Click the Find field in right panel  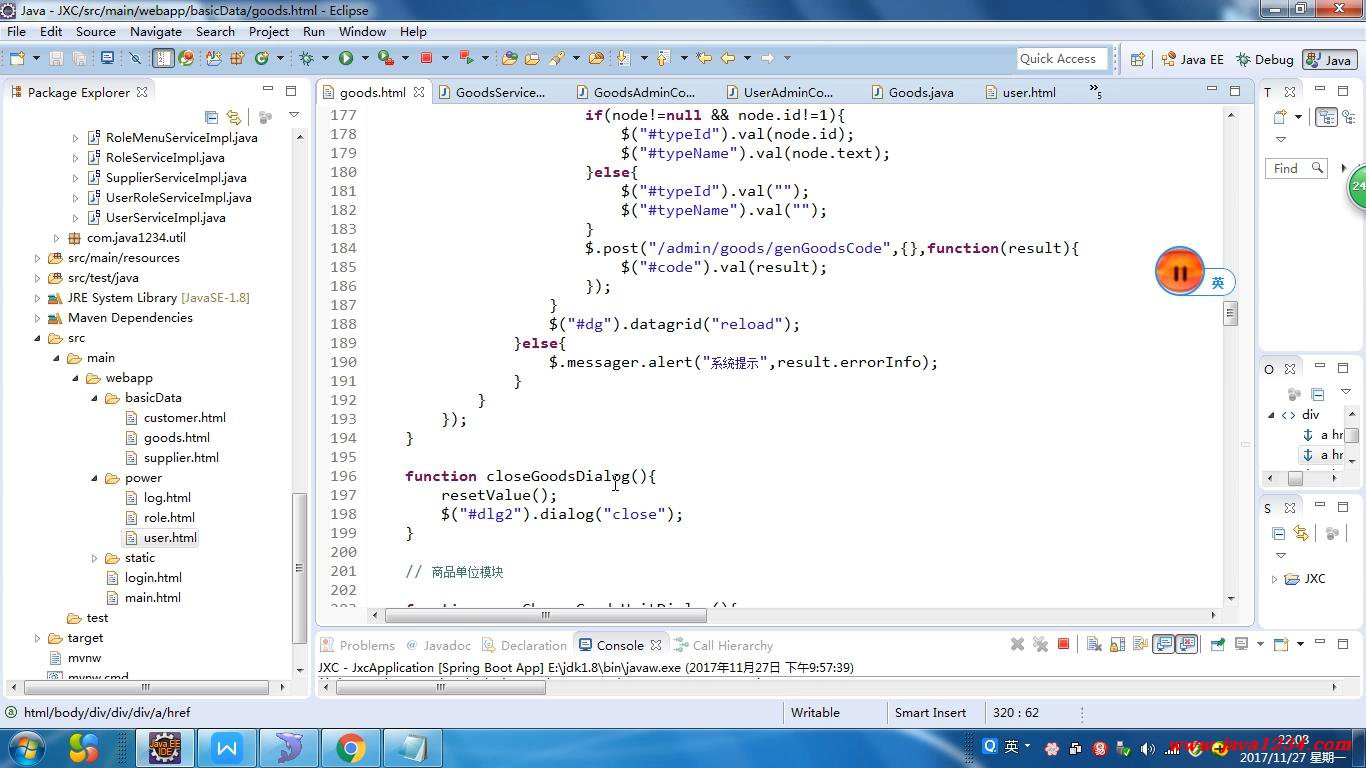click(x=1296, y=168)
